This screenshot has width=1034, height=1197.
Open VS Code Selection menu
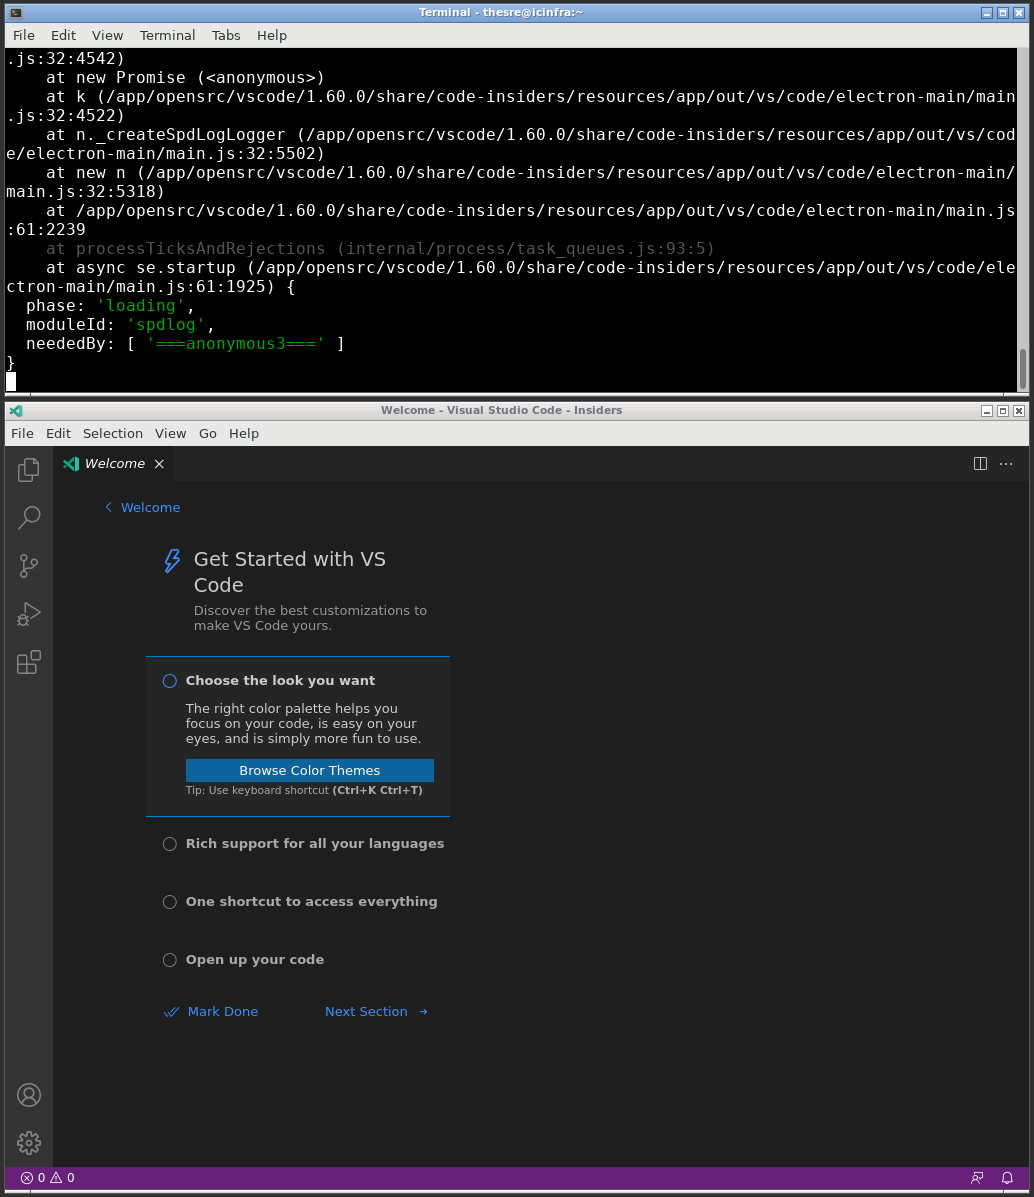[x=113, y=433]
